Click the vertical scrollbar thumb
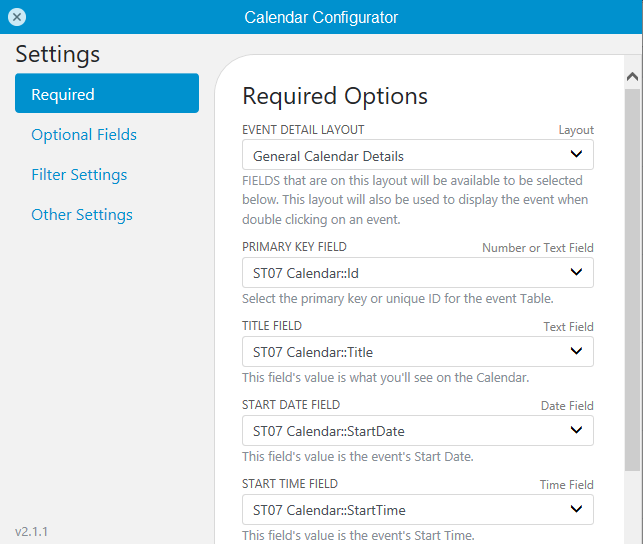The height and width of the screenshot is (544, 643). [632, 280]
